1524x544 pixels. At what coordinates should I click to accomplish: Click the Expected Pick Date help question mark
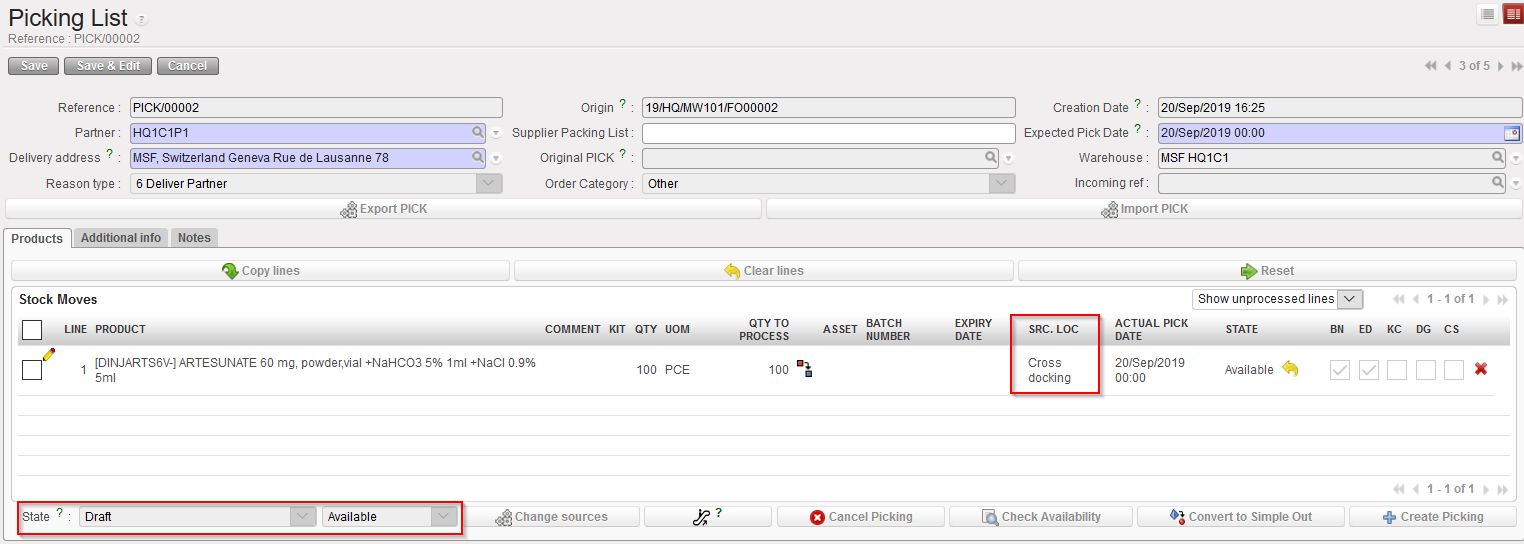1137,129
